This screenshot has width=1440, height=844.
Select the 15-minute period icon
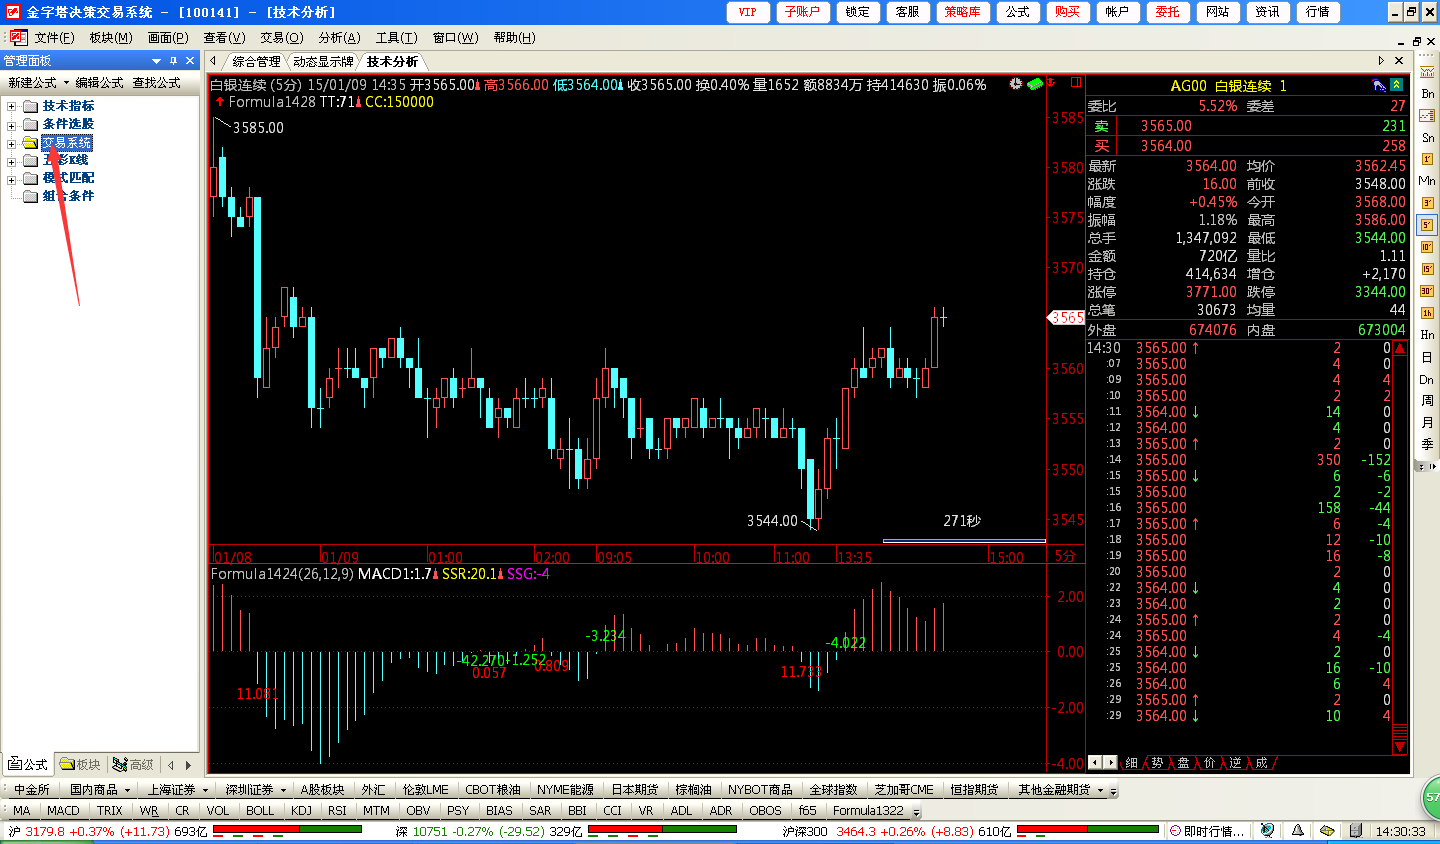(1427, 269)
